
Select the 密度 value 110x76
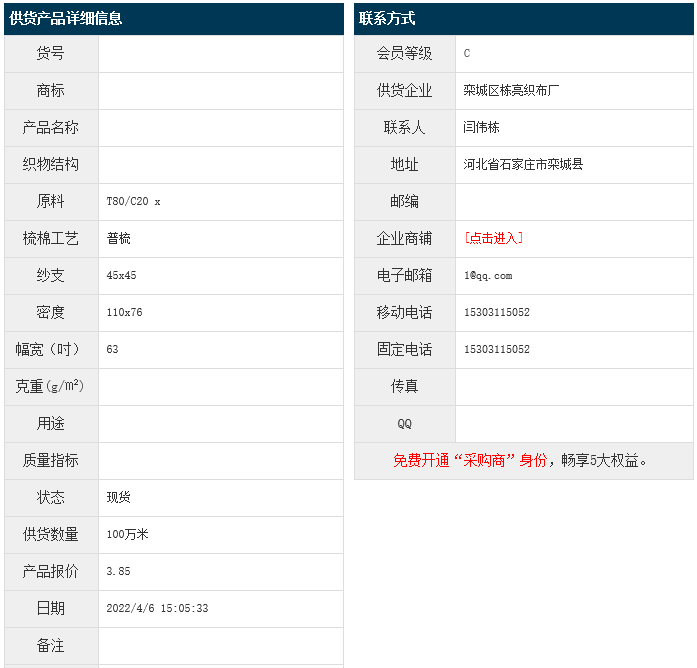tap(124, 312)
